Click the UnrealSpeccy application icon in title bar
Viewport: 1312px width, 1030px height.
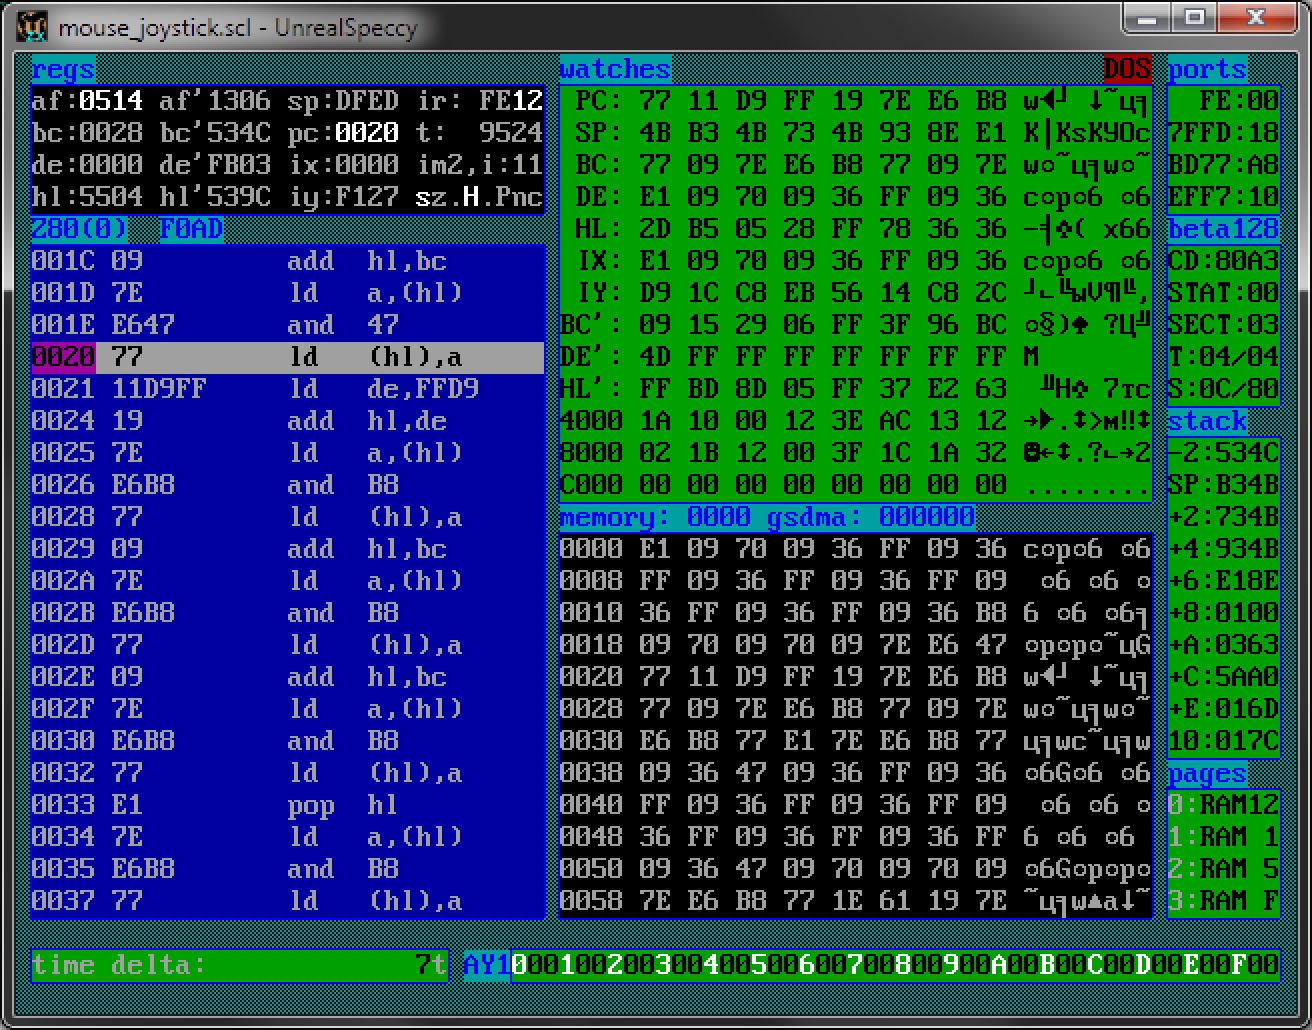point(33,27)
